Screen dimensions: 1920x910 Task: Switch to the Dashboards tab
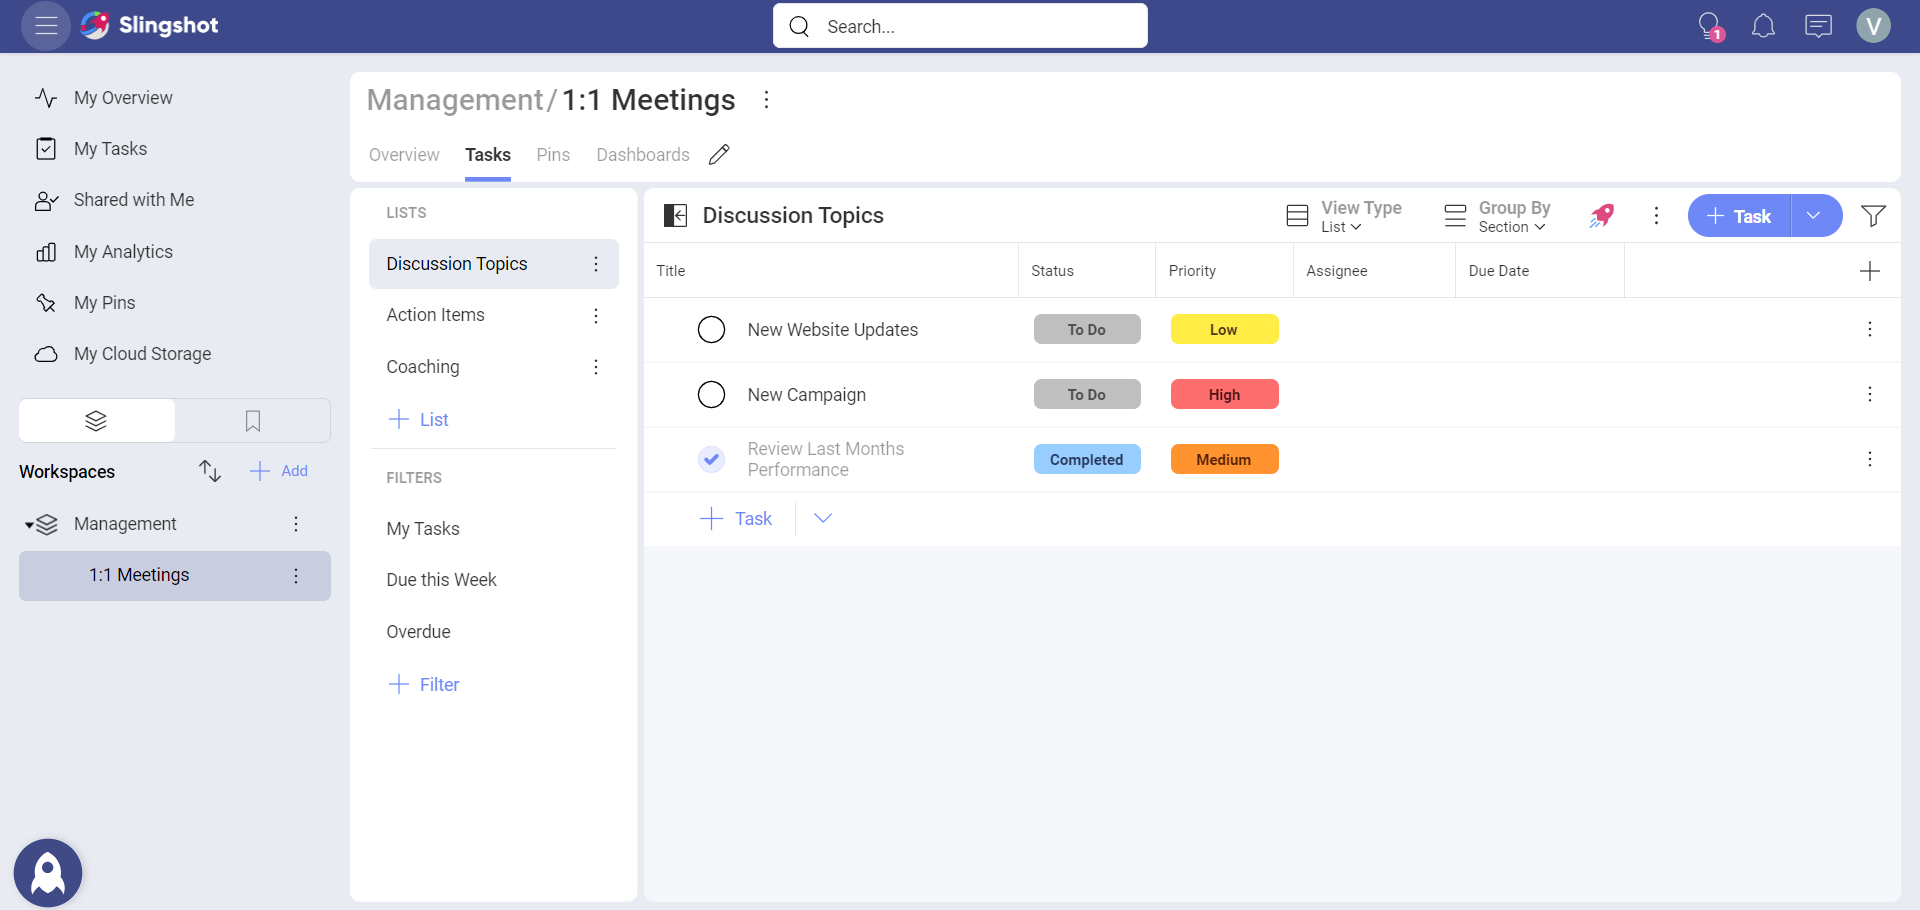643,155
